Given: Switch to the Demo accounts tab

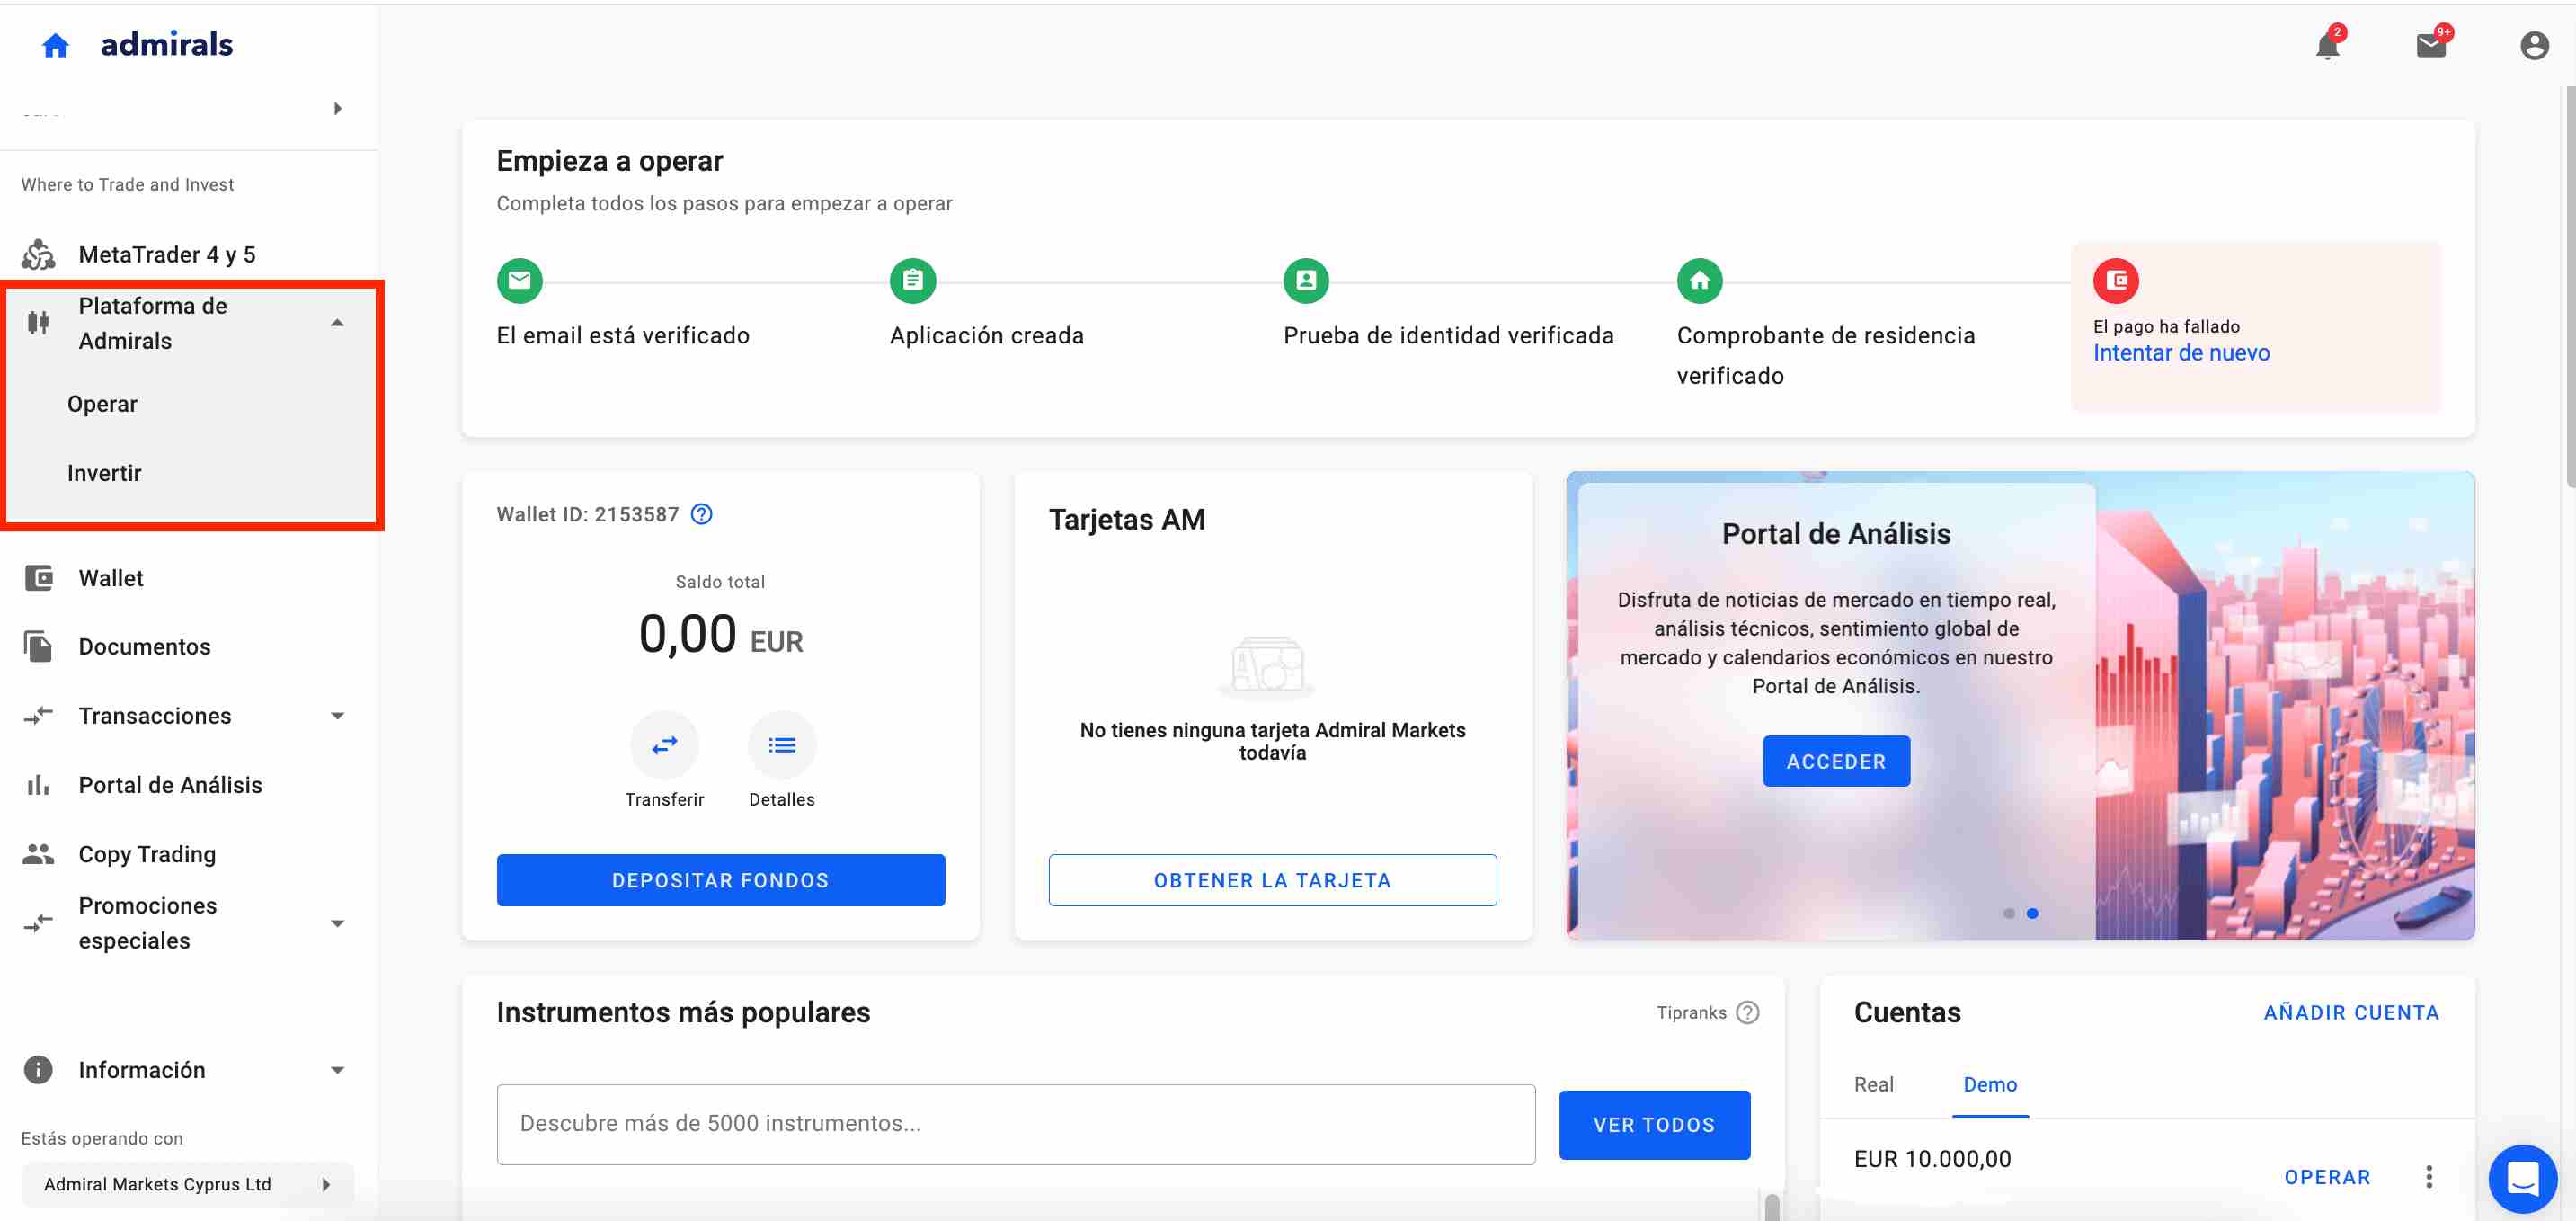Looking at the screenshot, I should tap(1990, 1085).
